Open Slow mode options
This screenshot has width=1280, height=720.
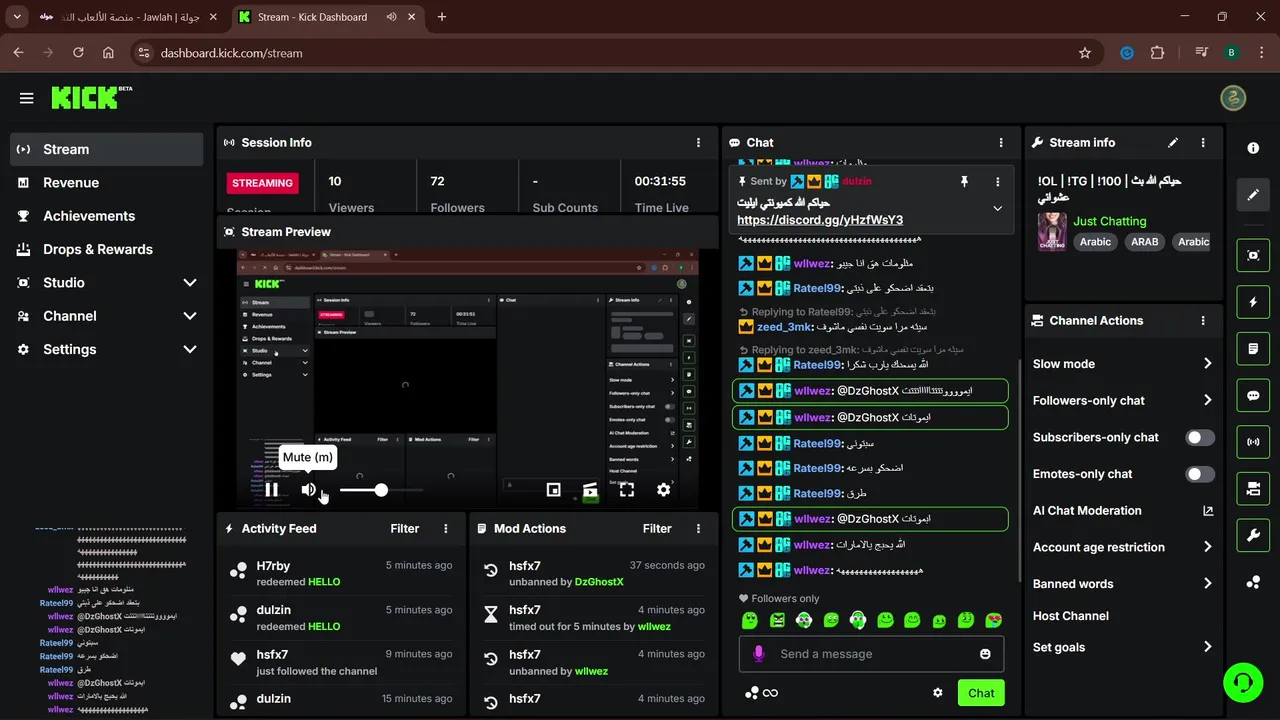1123,364
